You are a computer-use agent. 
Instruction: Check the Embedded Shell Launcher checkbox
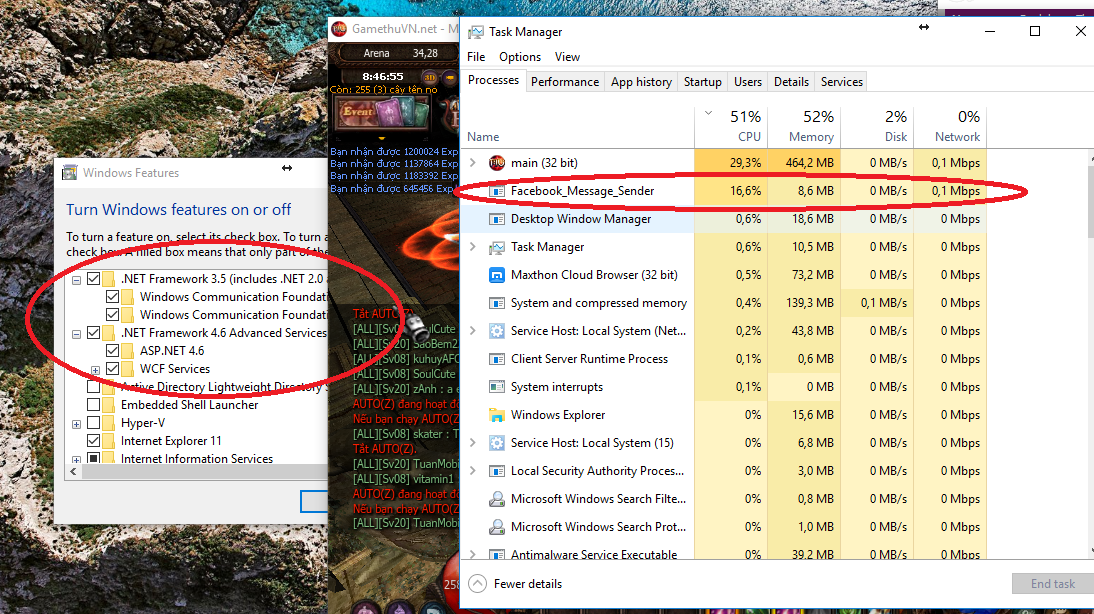pos(93,405)
